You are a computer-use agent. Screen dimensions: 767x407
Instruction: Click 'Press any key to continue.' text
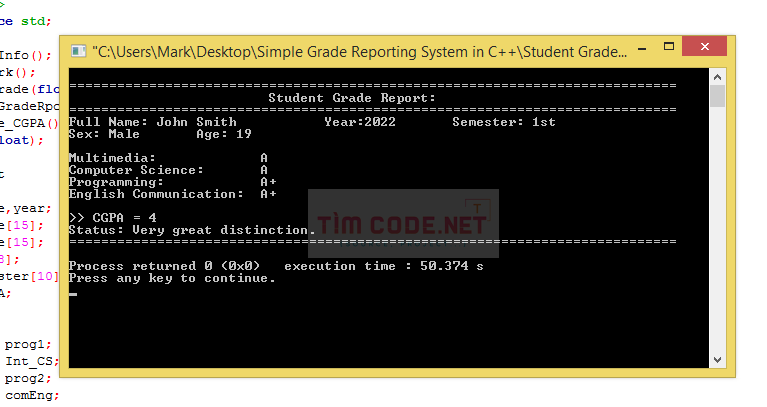click(x=172, y=278)
